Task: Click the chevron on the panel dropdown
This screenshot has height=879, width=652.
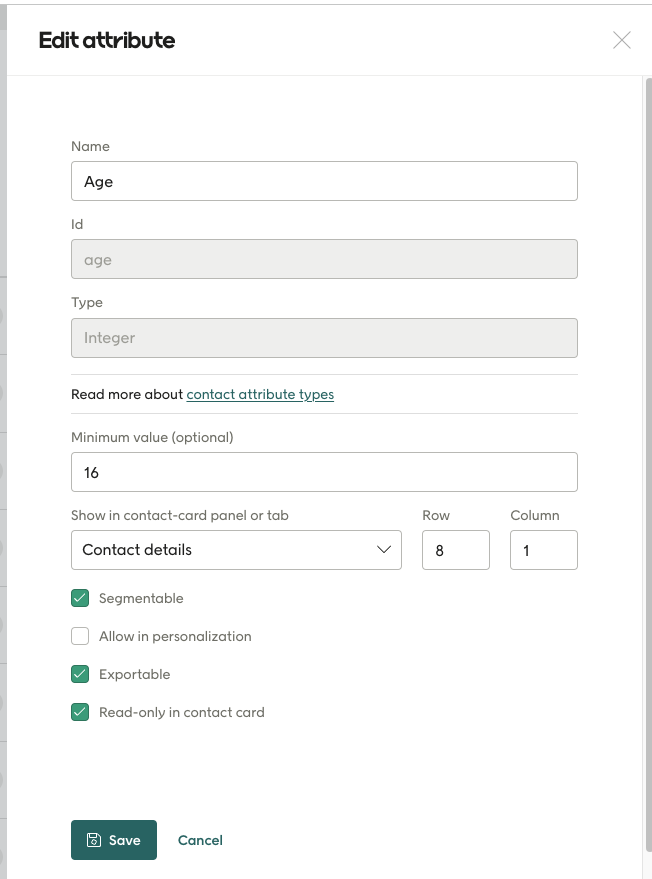Action: click(385, 550)
